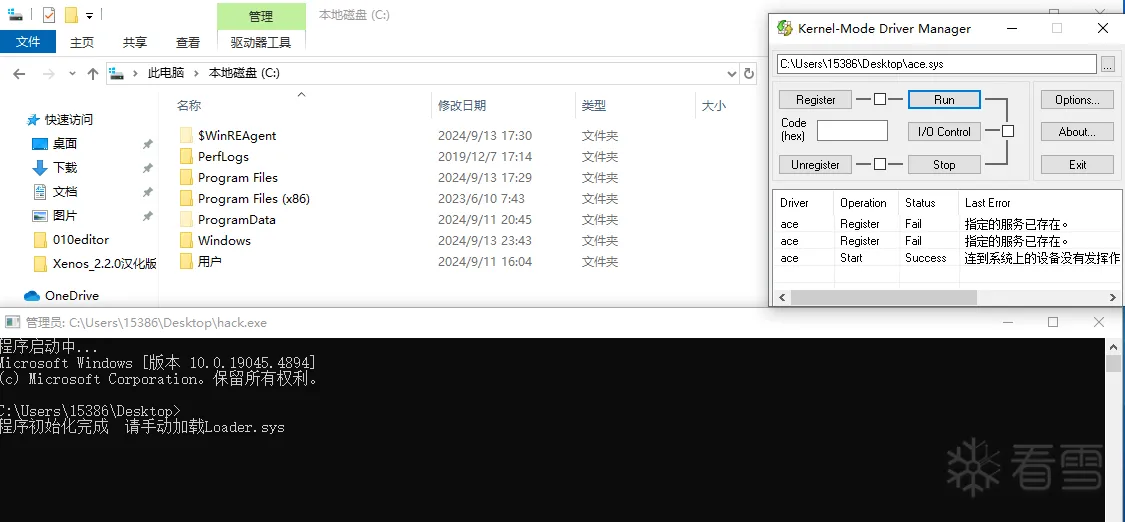
Task: Select the ProgramData folder icon
Action: pos(186,219)
